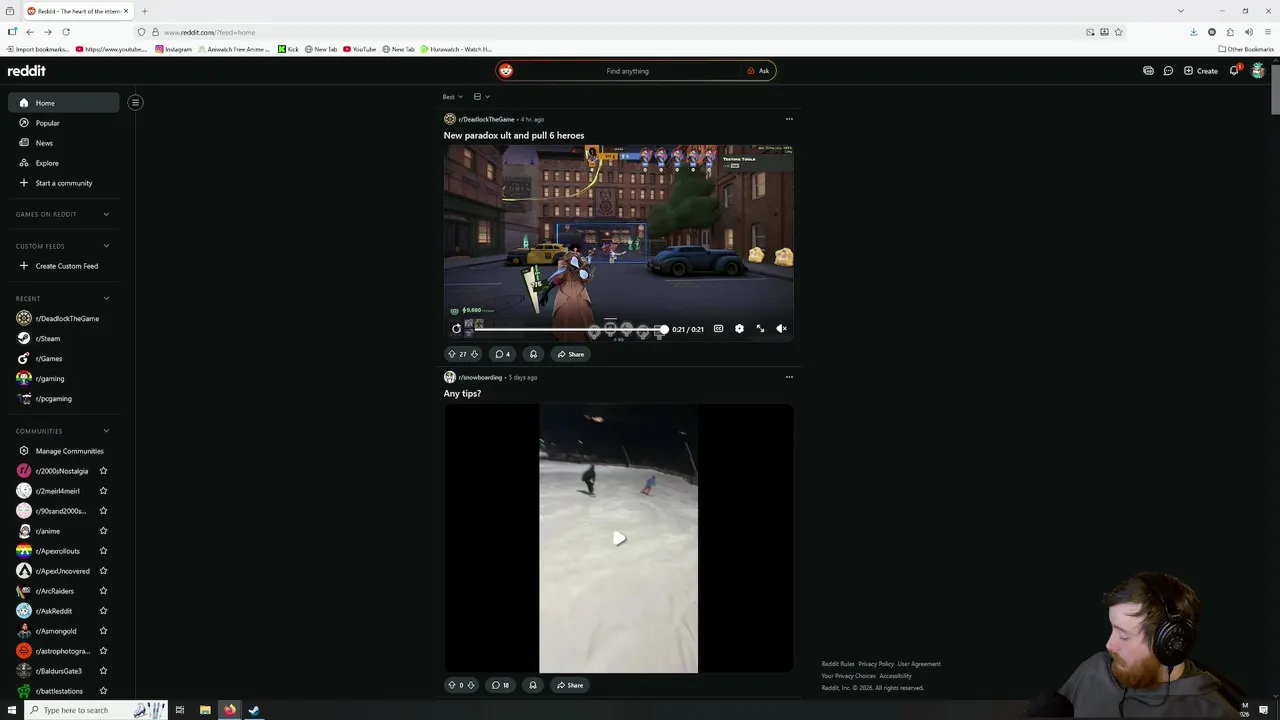1280x720 pixels.
Task: Open Popular in the sidebar
Action: pos(64,123)
